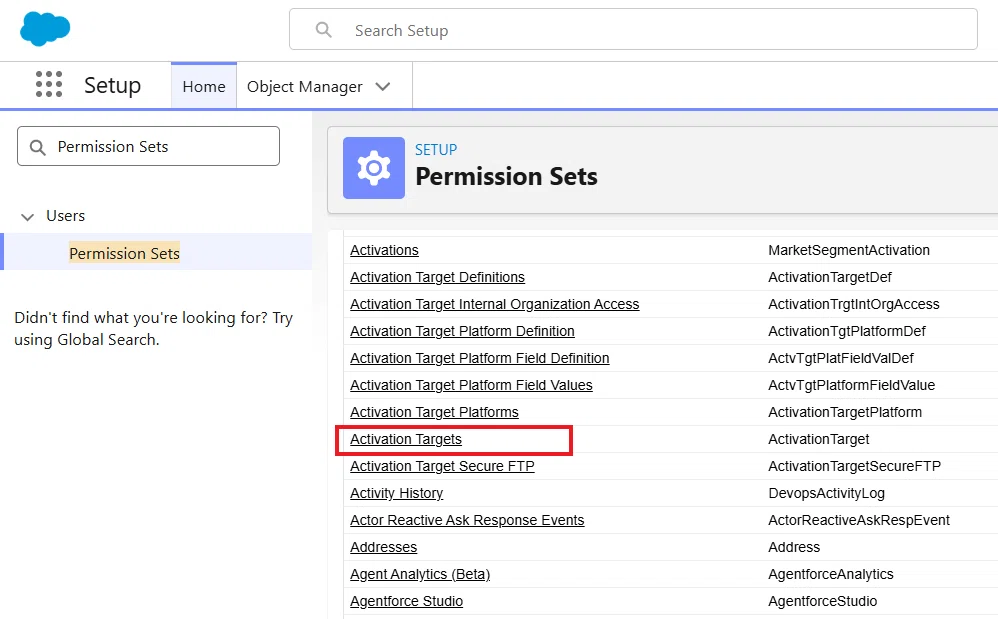Open Agent Analytics (Beta) link
The image size is (998, 619).
(x=420, y=574)
